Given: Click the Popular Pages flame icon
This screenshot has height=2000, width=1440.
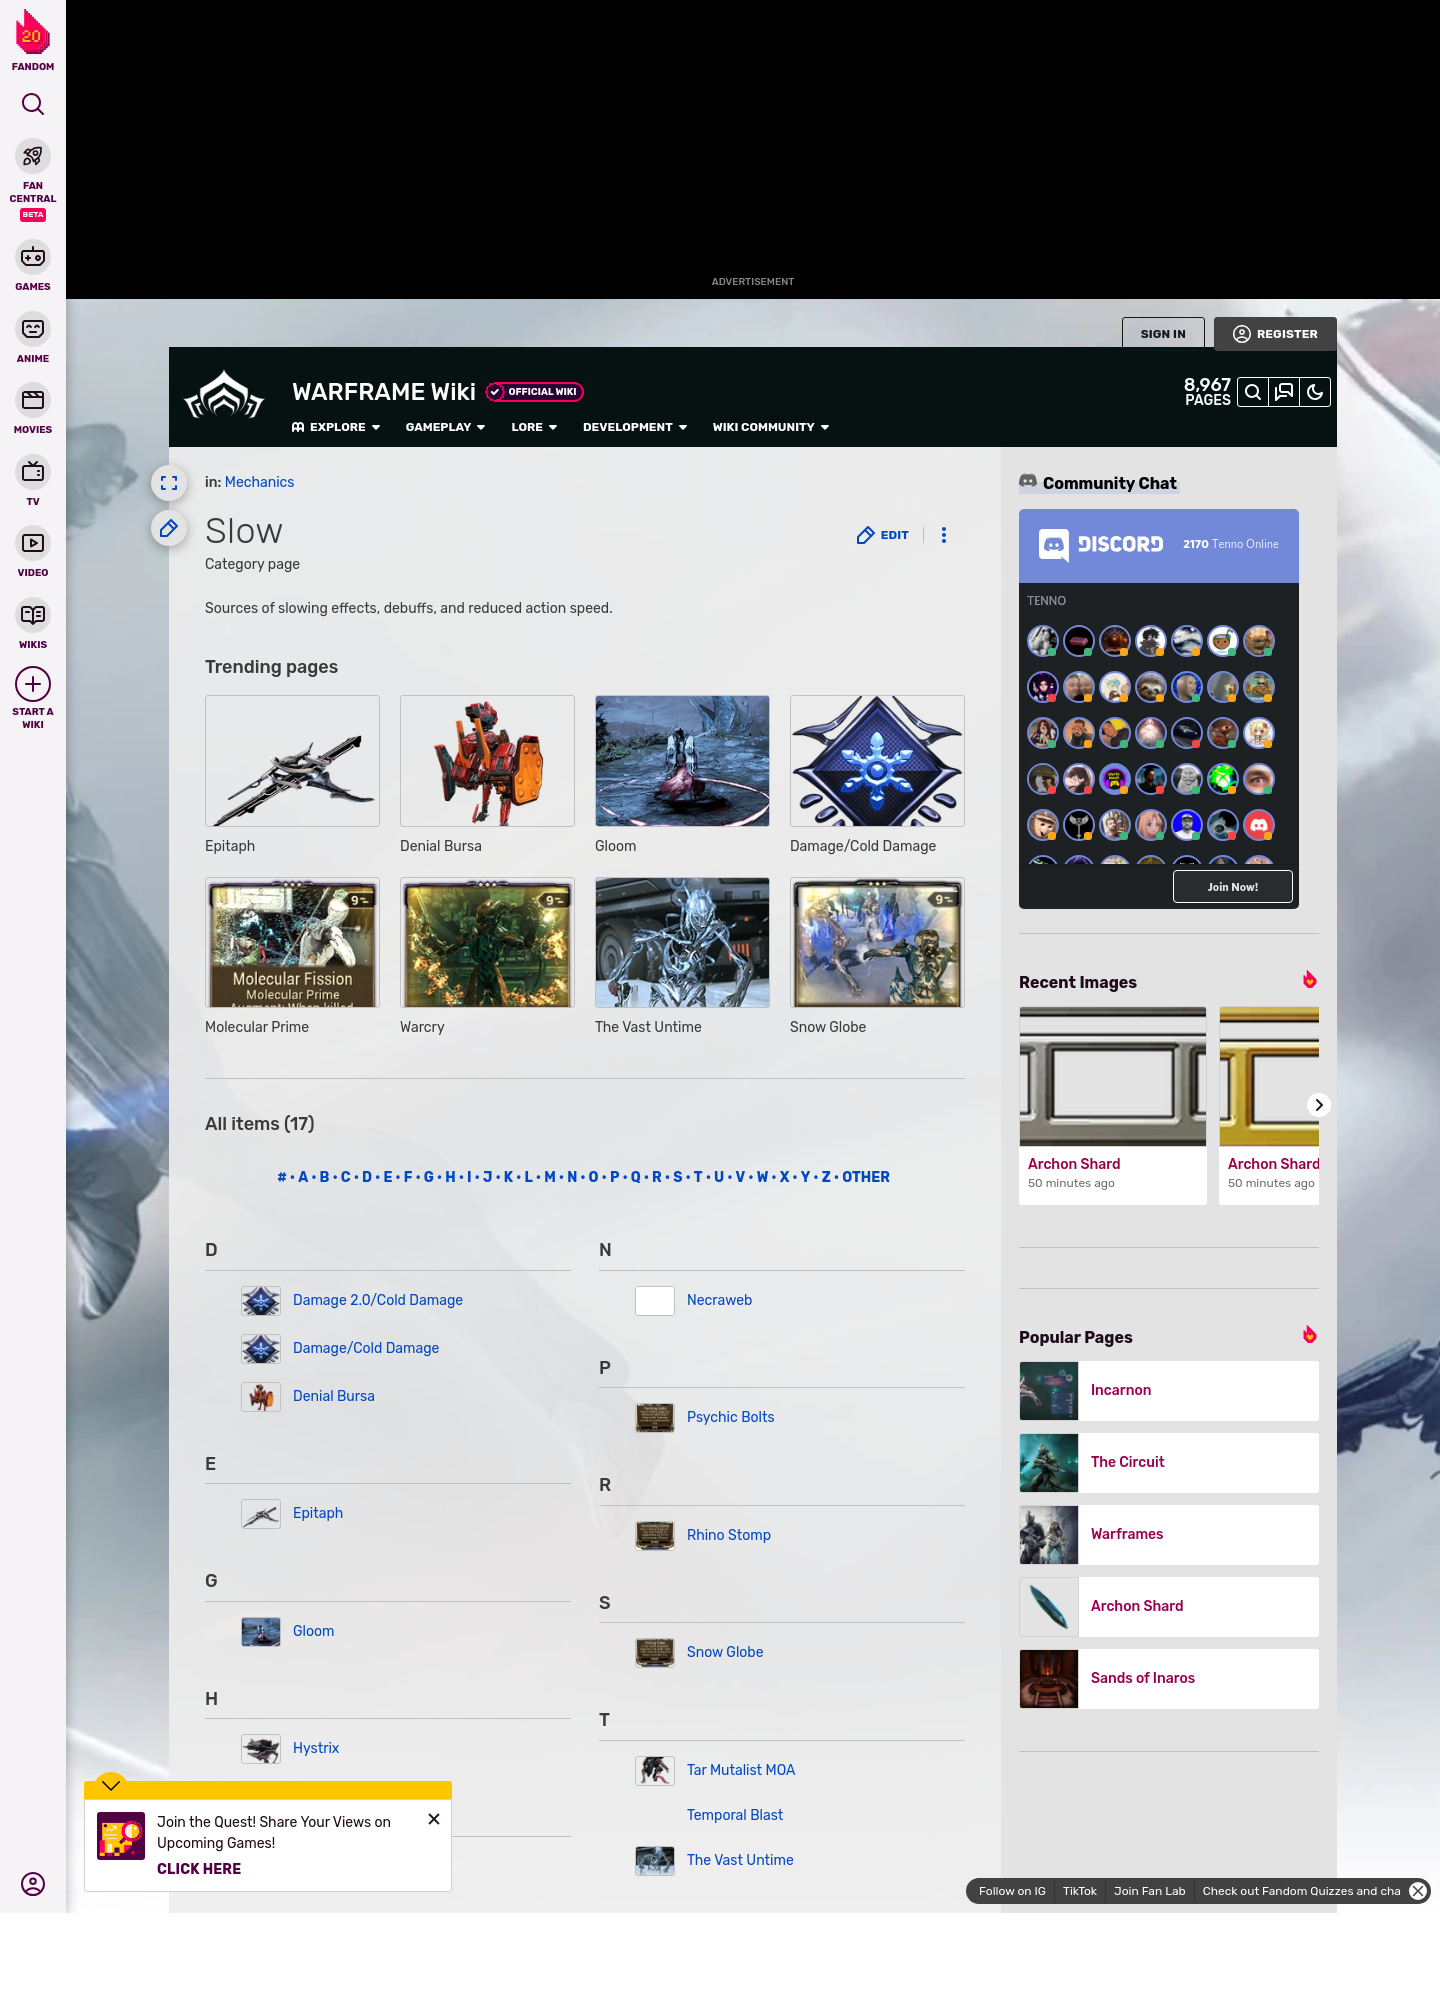Looking at the screenshot, I should (x=1309, y=1335).
